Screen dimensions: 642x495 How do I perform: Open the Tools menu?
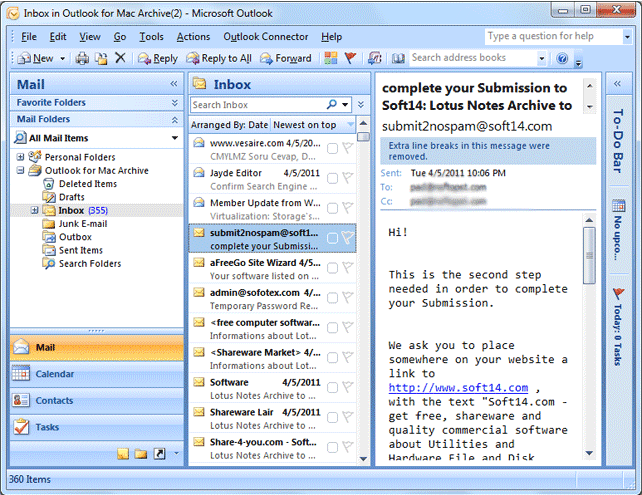(151, 37)
